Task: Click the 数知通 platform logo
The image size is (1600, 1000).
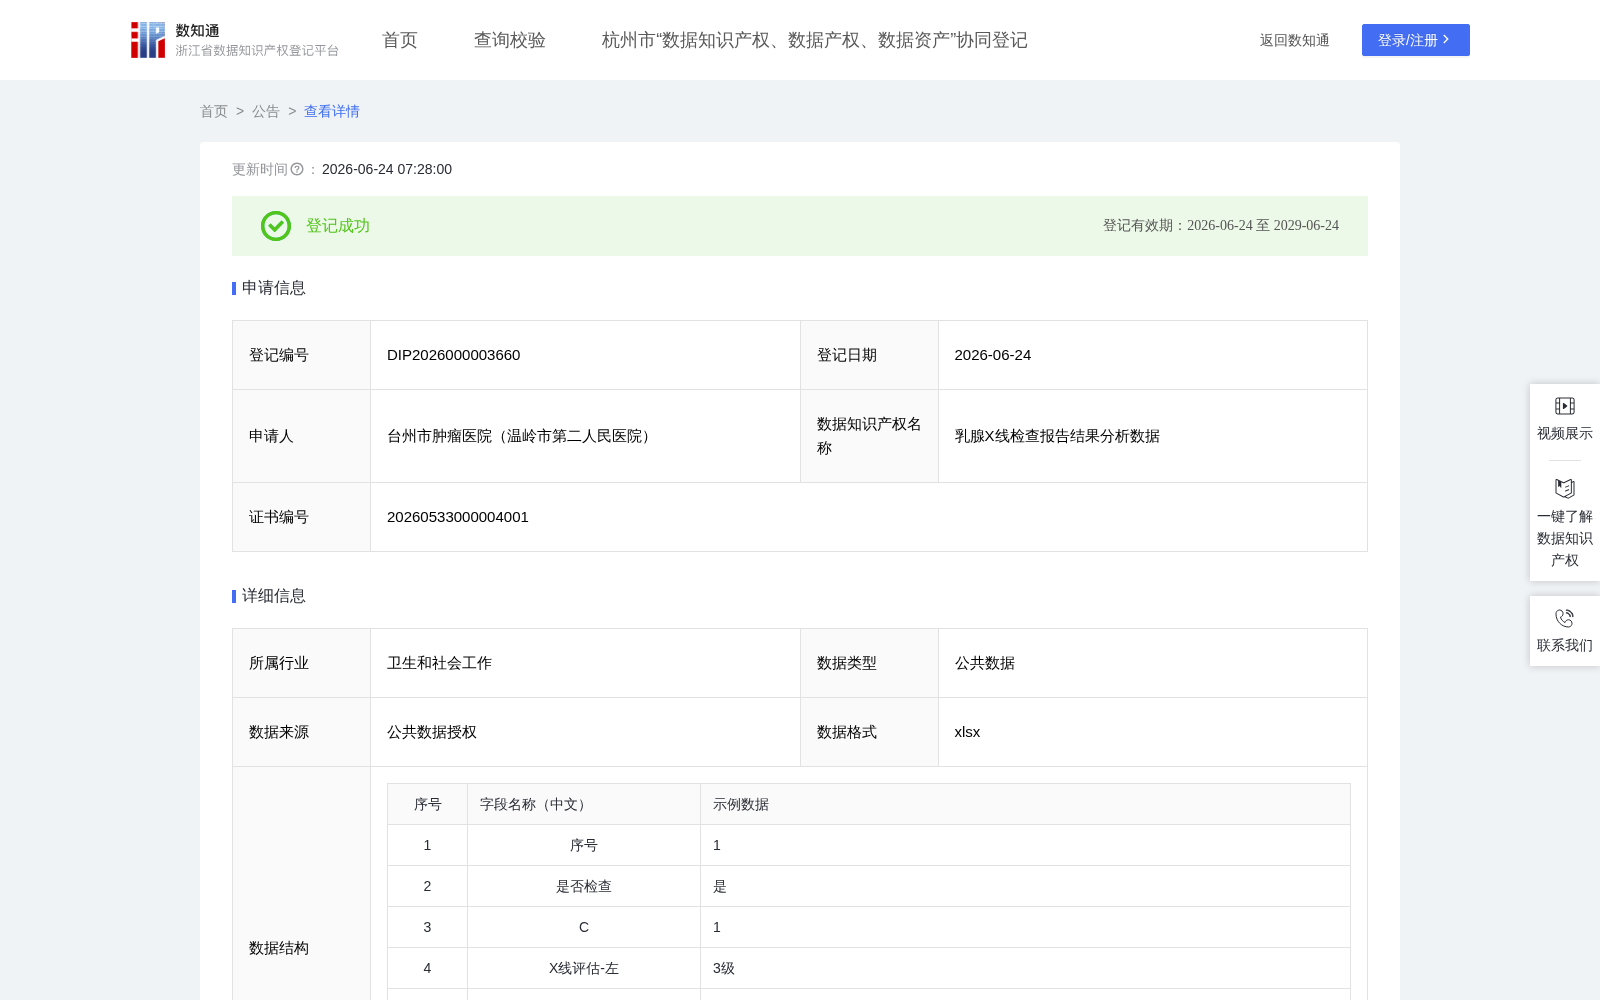Action: (x=235, y=40)
